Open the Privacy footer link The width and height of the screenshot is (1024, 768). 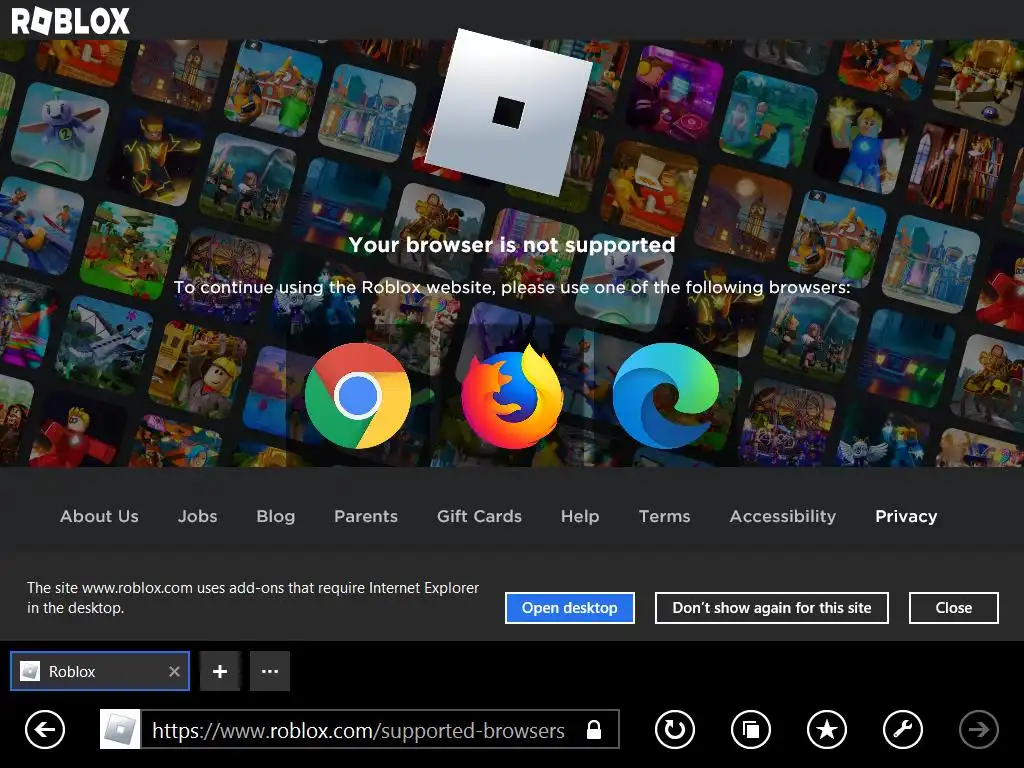point(906,517)
